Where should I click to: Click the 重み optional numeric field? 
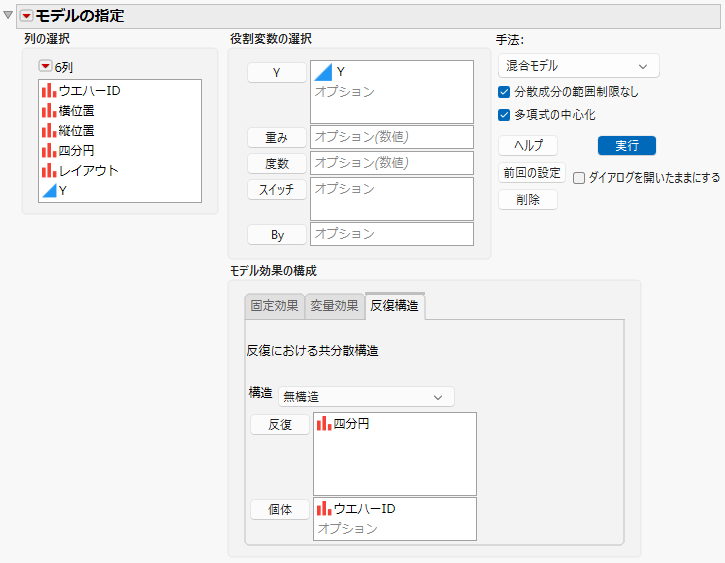click(392, 137)
